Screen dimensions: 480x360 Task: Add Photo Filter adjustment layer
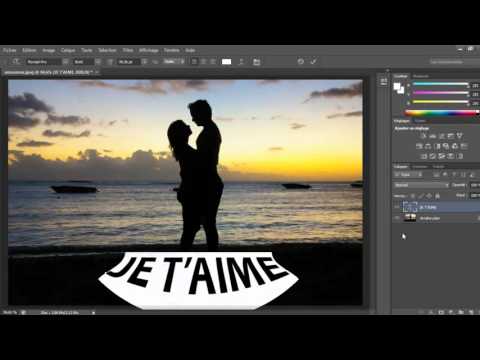tap(446, 146)
